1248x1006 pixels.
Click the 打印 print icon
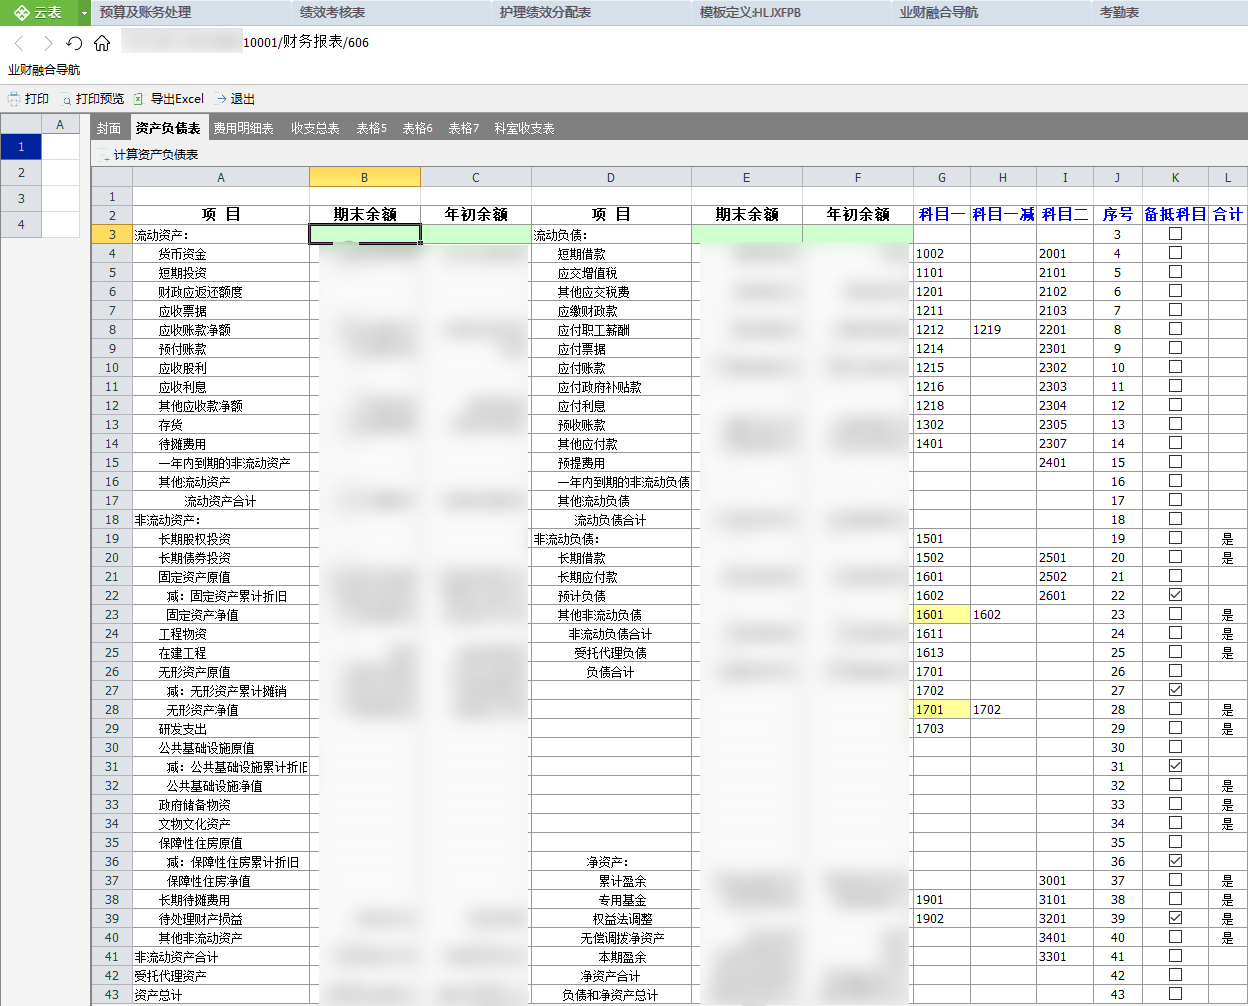pos(14,99)
